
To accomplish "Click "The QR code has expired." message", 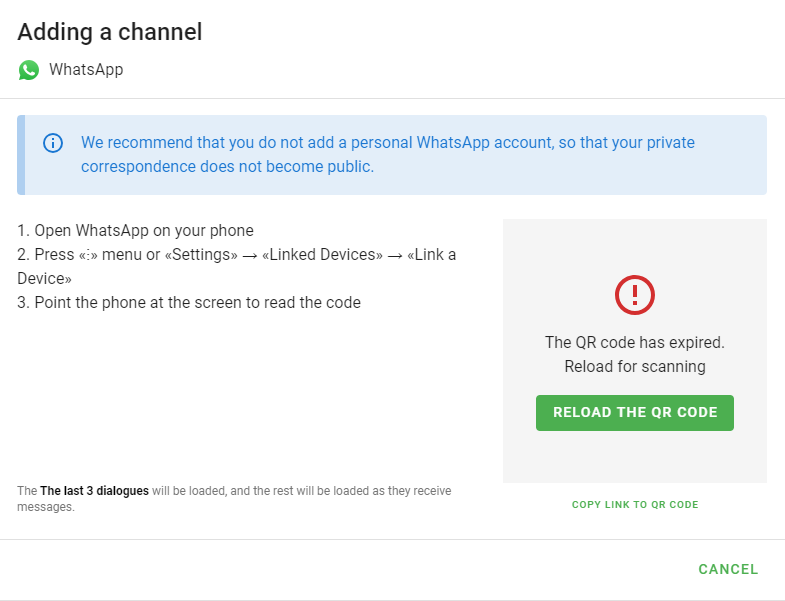I will tap(634, 343).
